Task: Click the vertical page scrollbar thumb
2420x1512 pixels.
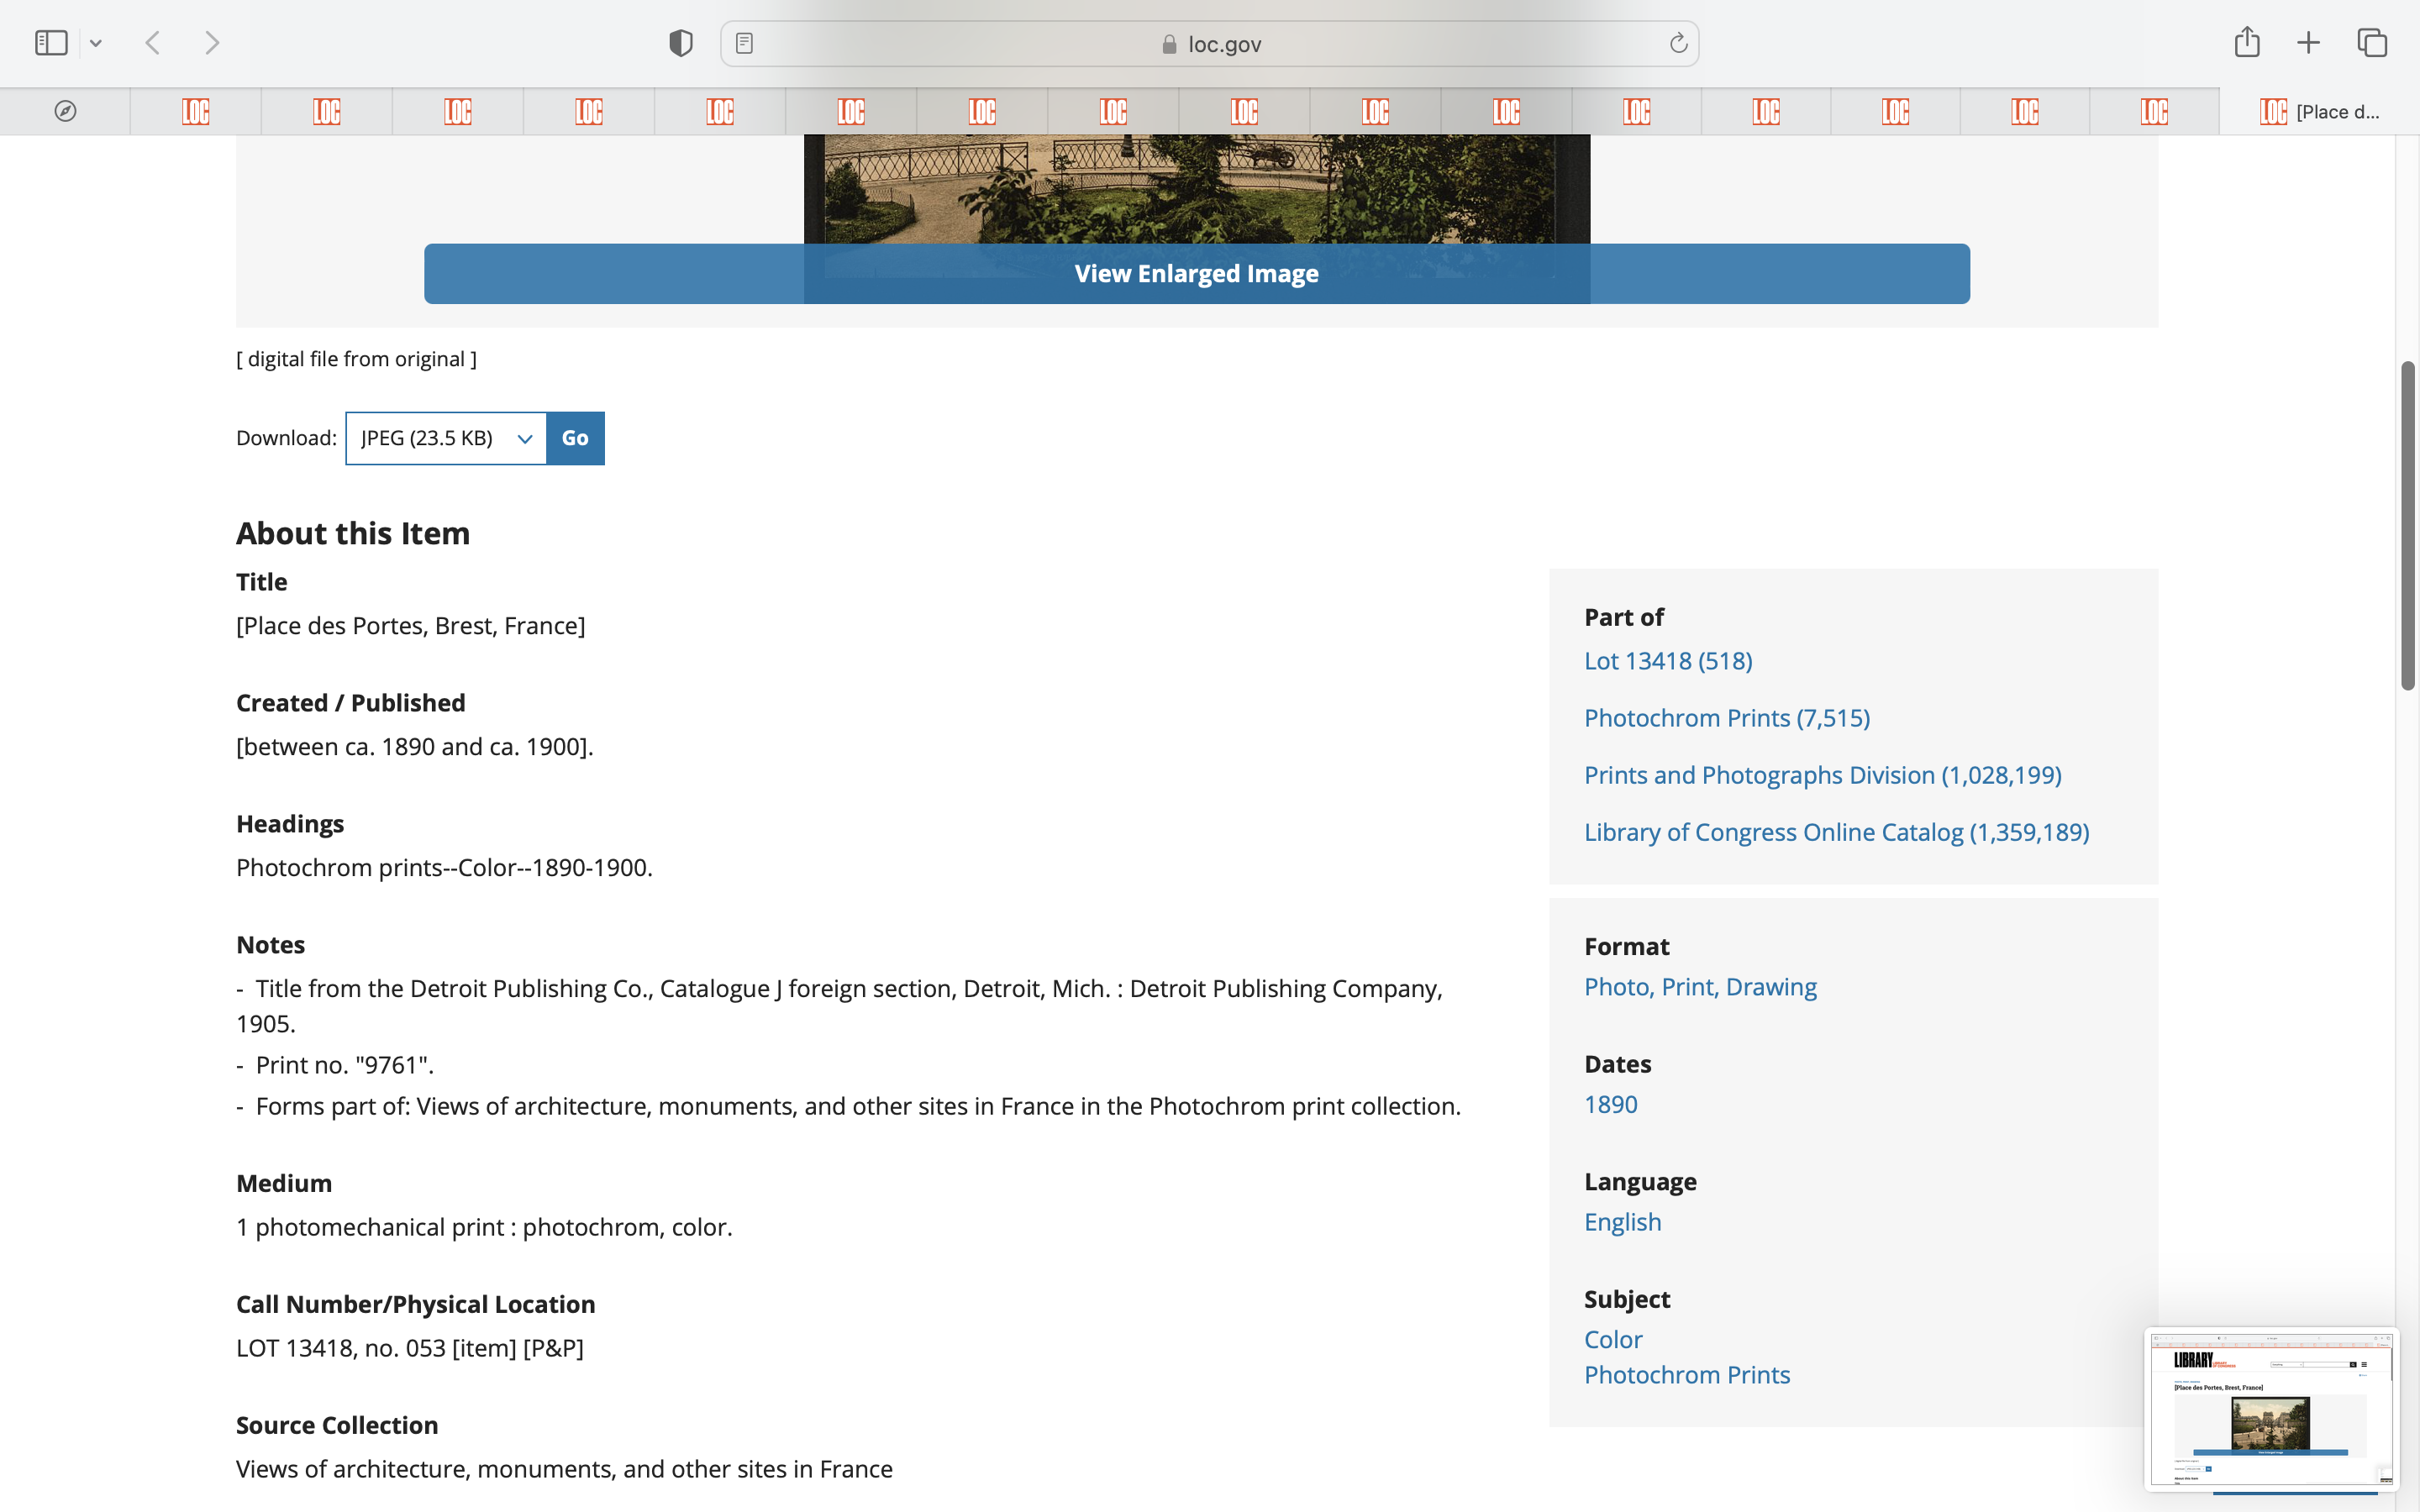Action: coord(2407,525)
